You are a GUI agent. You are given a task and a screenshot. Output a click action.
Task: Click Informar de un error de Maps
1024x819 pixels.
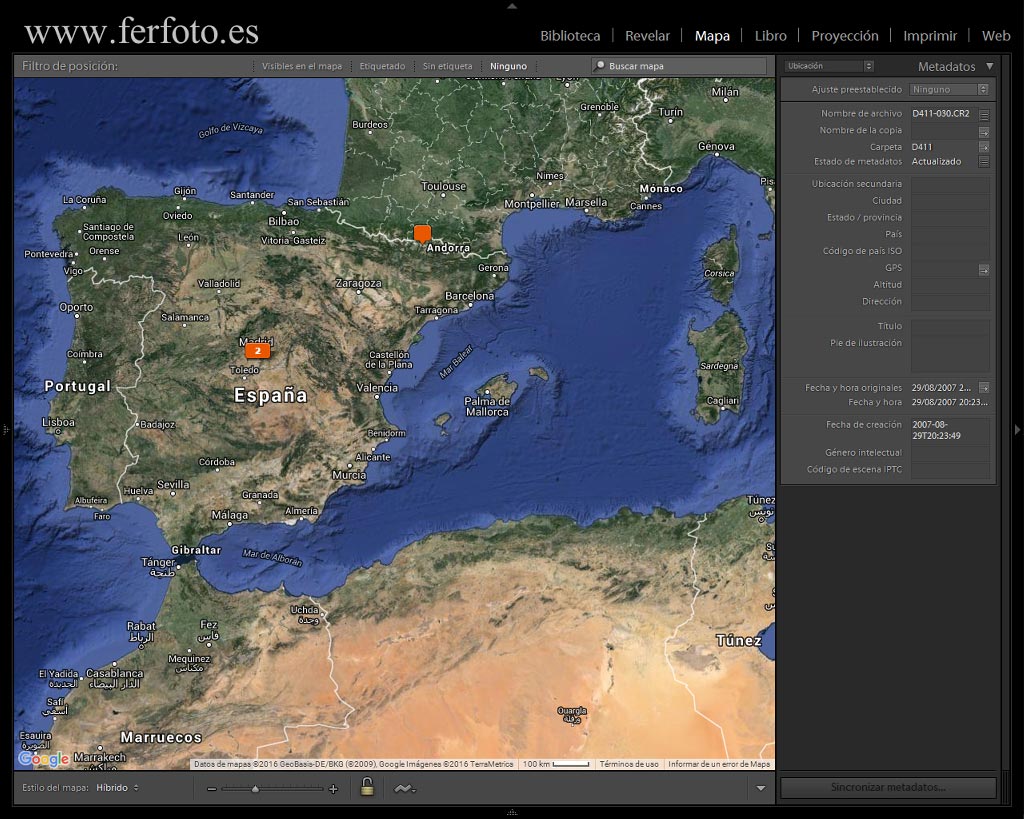click(x=719, y=763)
